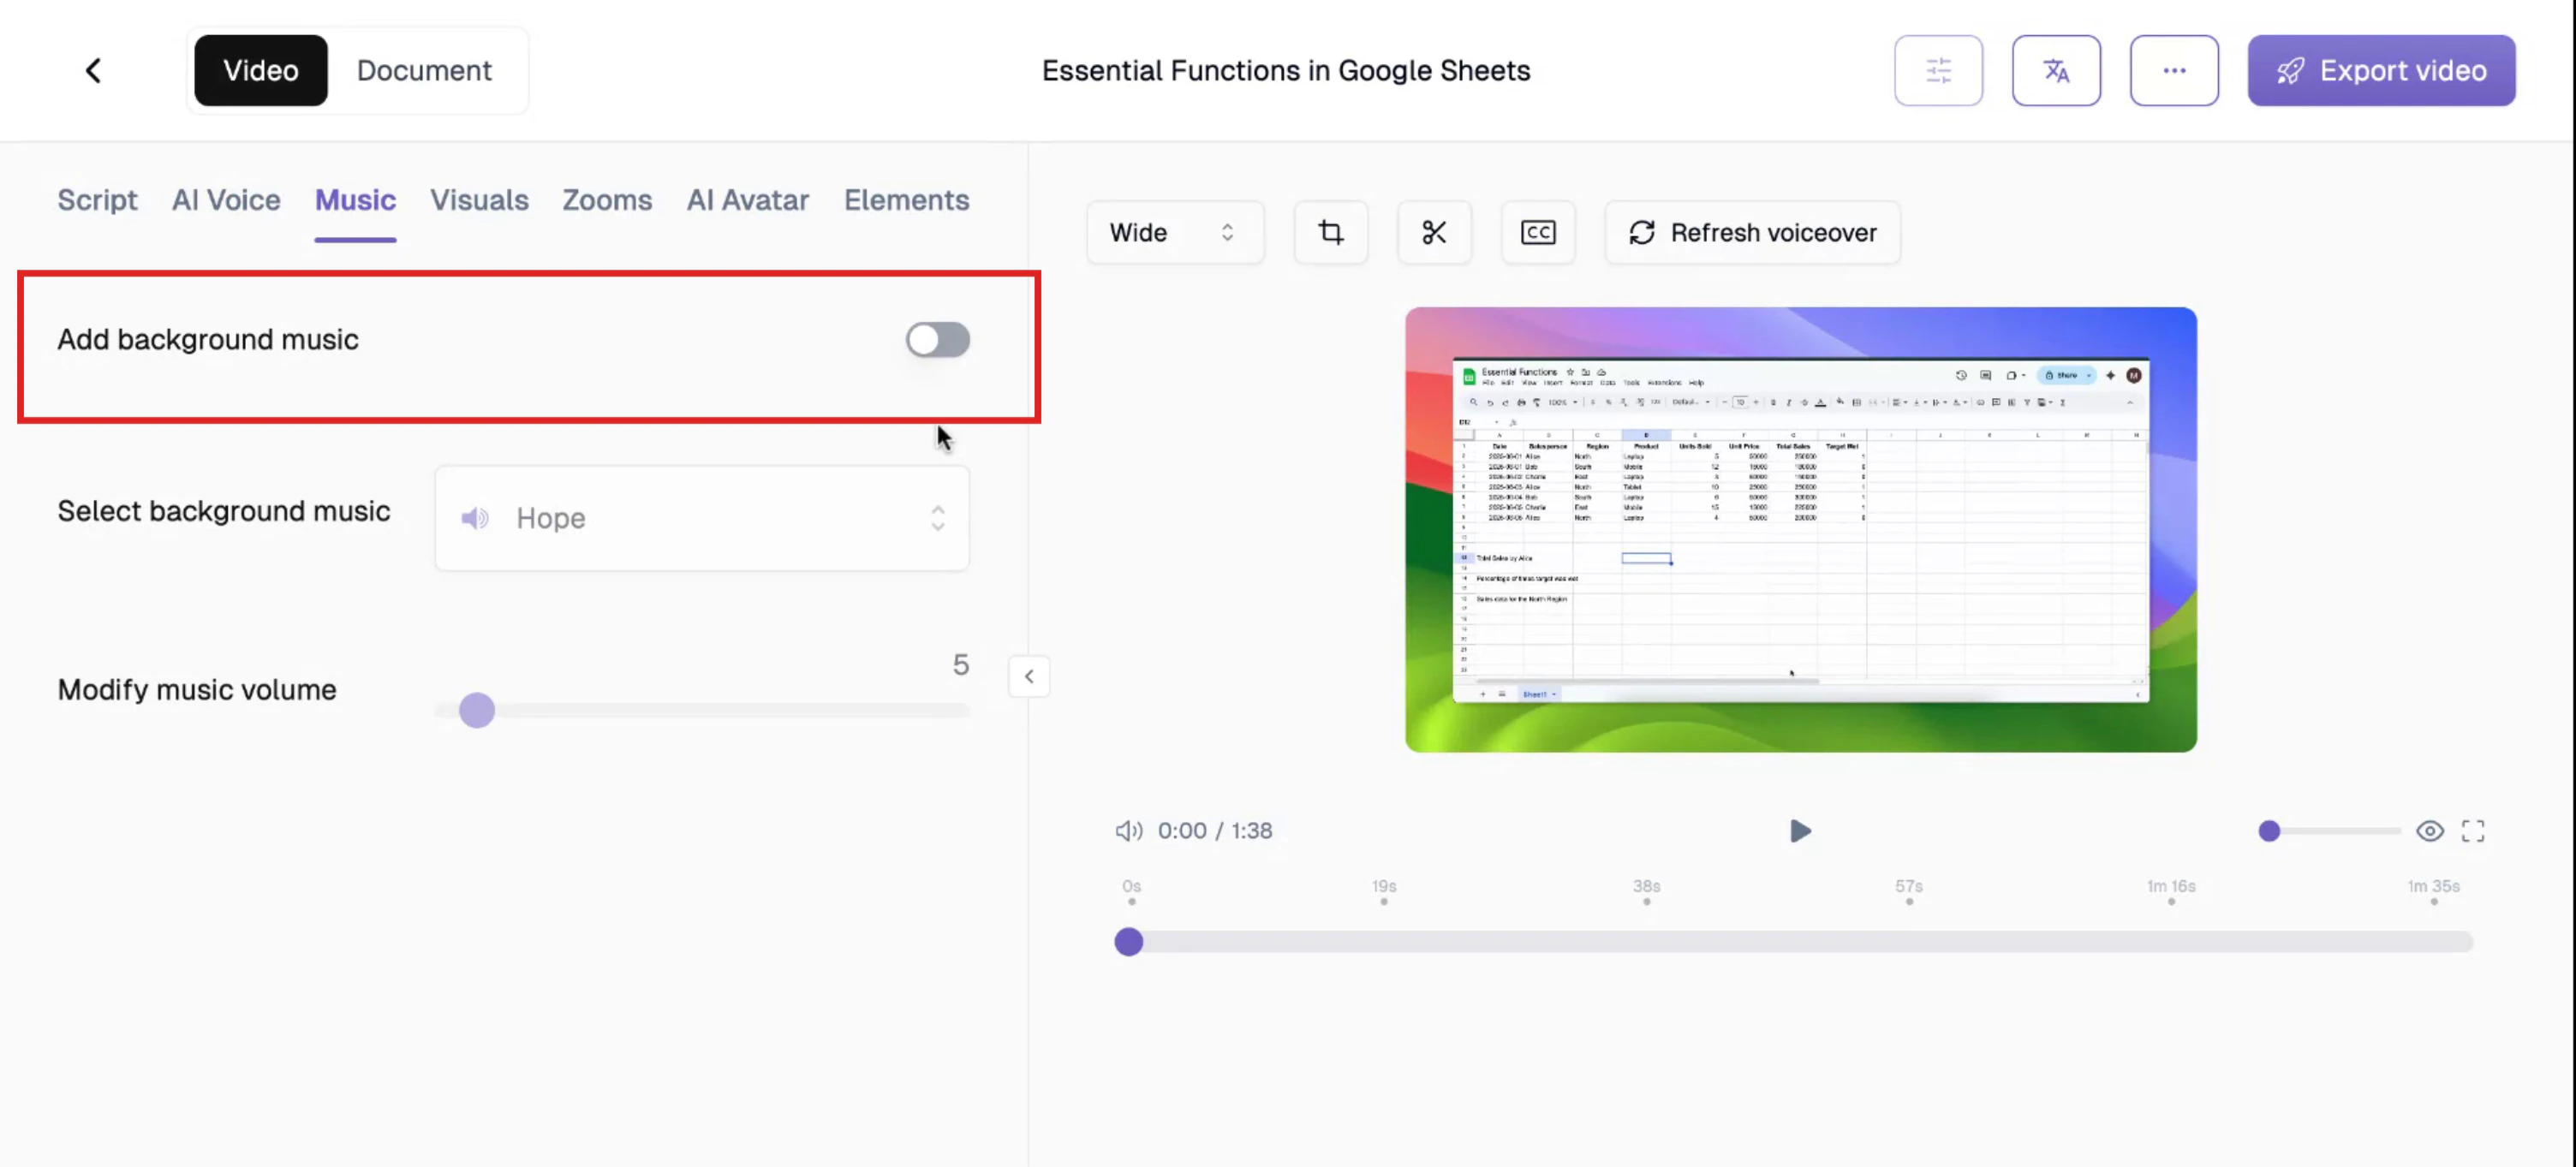Open the Hope background music dropdown
The width and height of the screenshot is (2576, 1167).
click(x=701, y=518)
